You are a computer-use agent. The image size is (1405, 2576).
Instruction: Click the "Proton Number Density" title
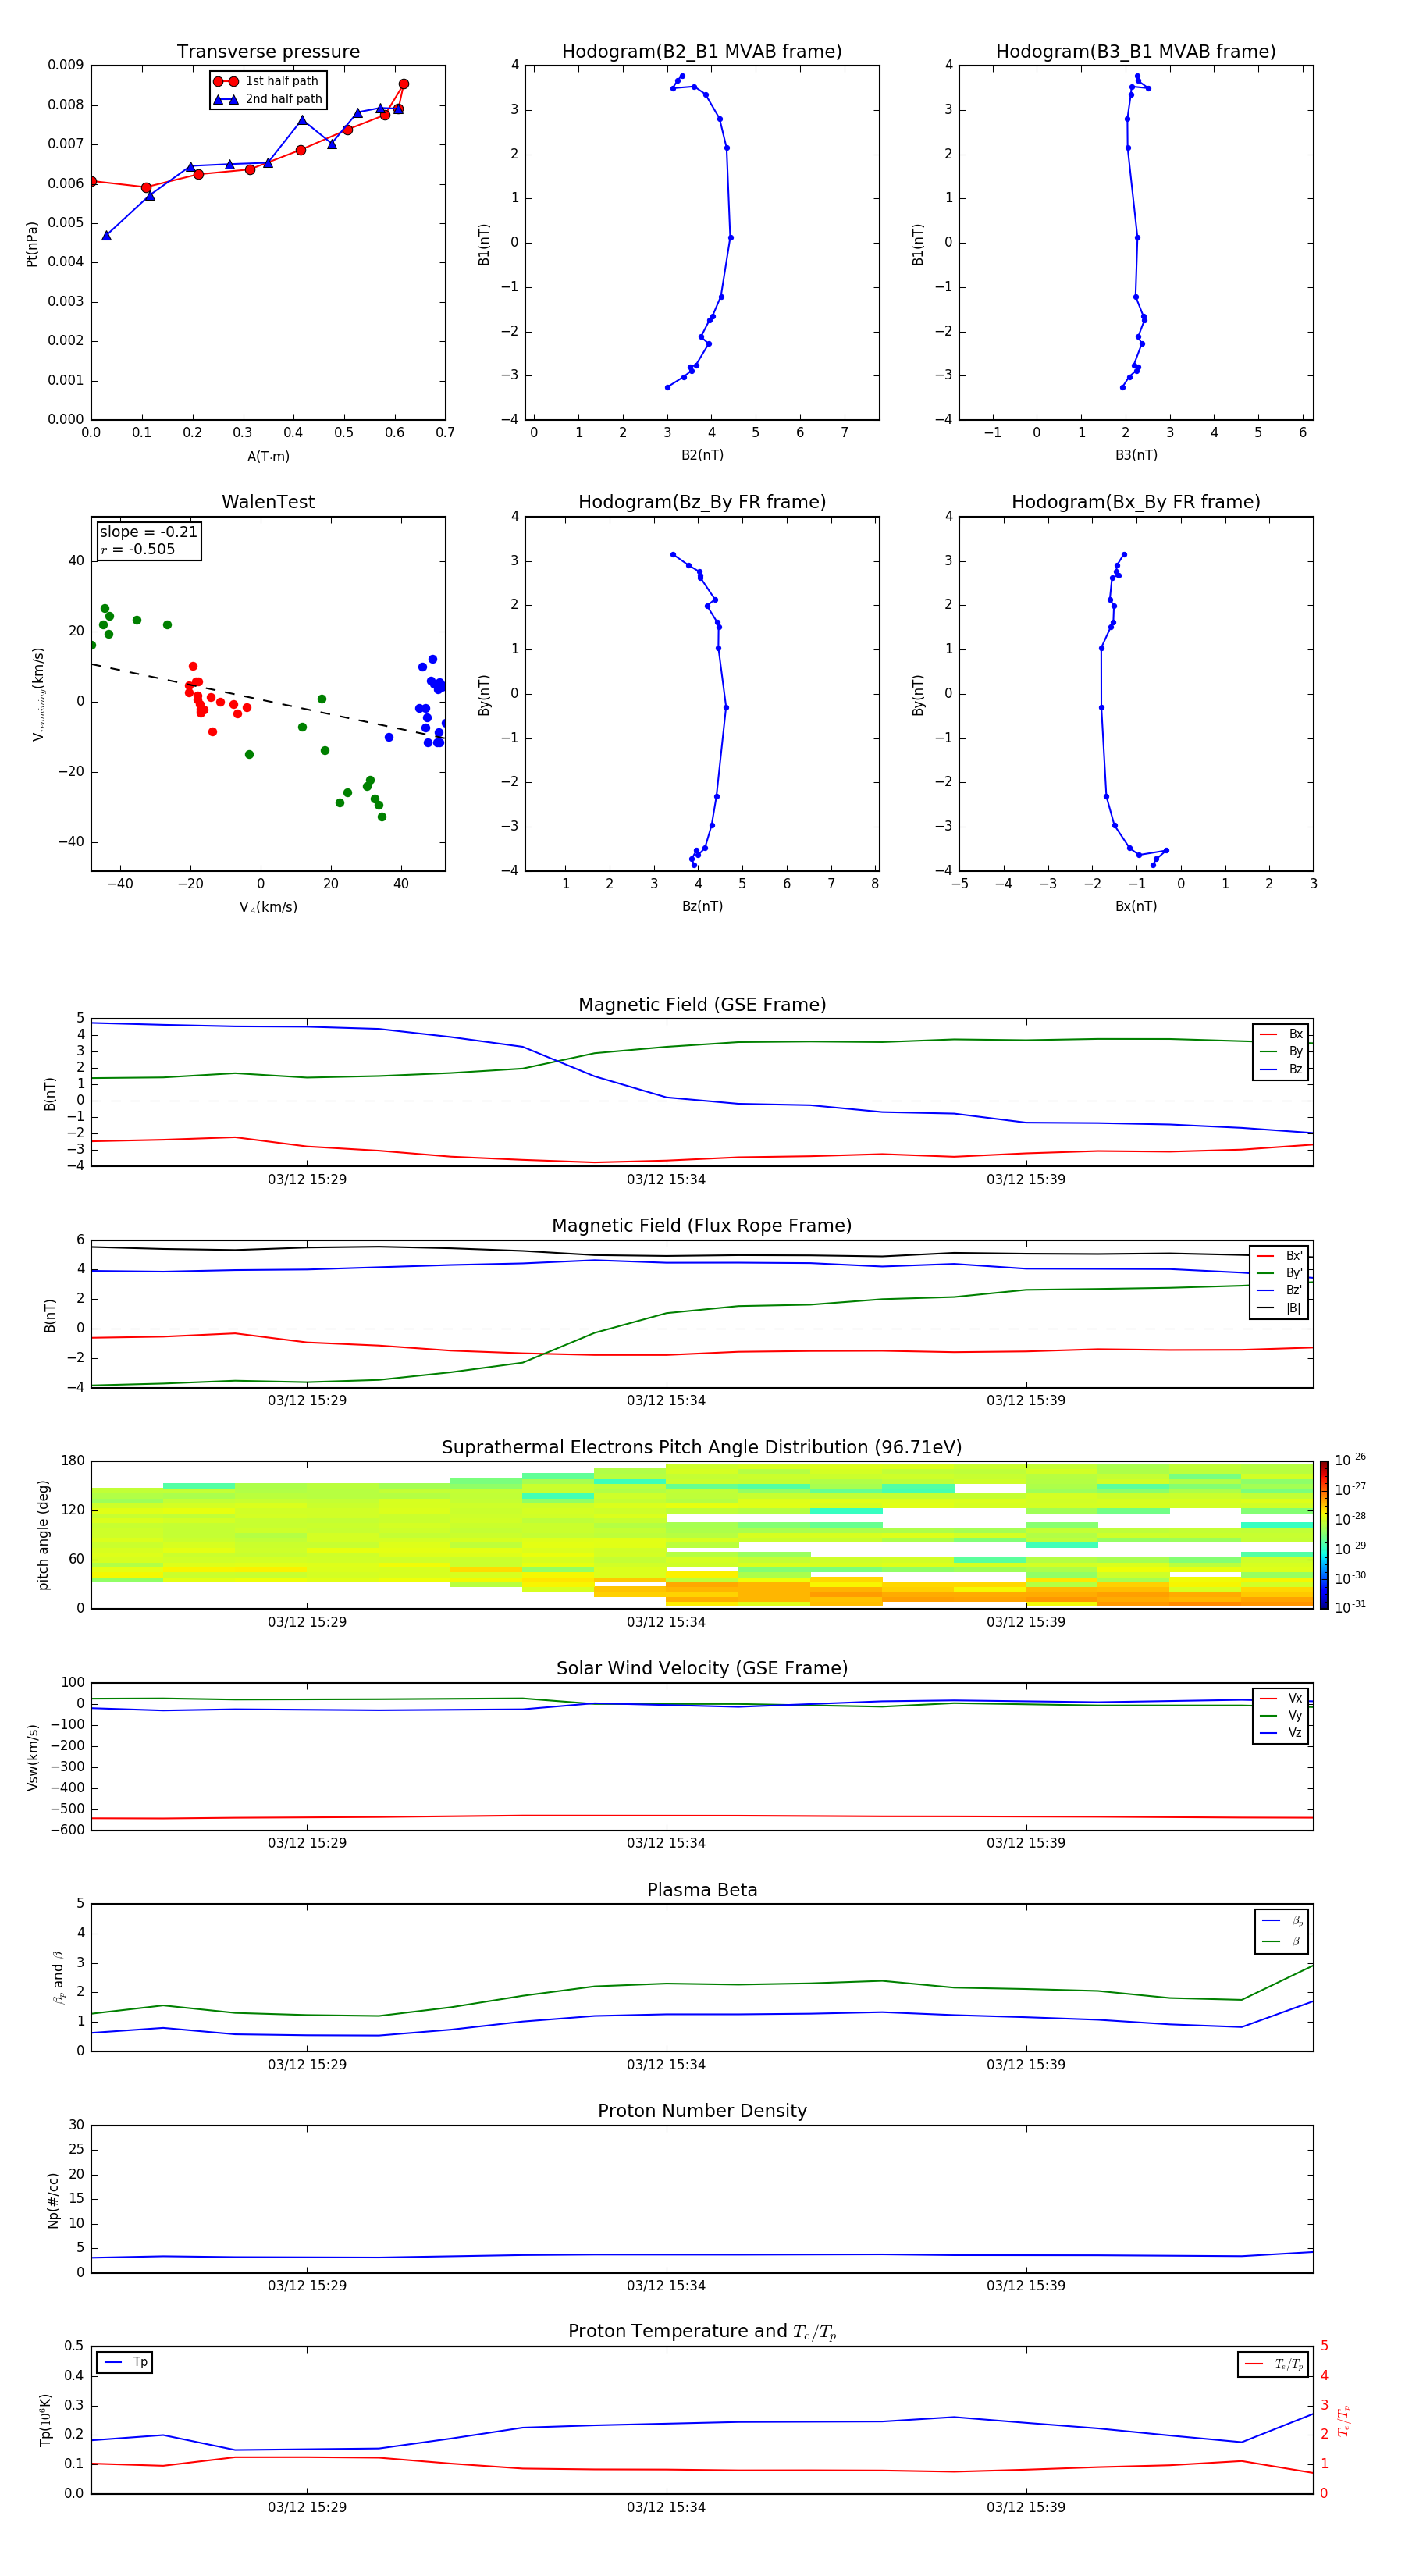tap(702, 2112)
